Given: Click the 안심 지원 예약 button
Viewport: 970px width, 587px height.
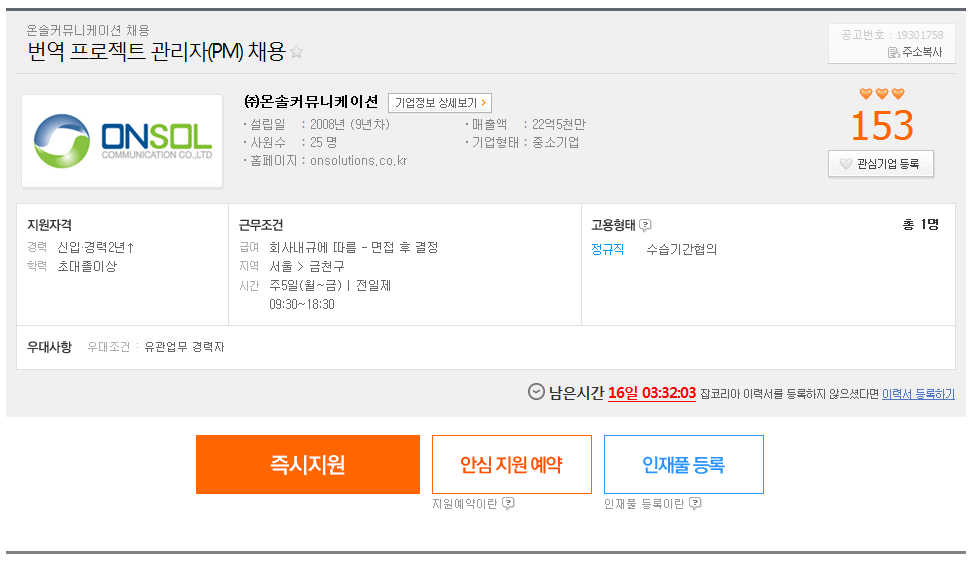Looking at the screenshot, I should 512,465.
